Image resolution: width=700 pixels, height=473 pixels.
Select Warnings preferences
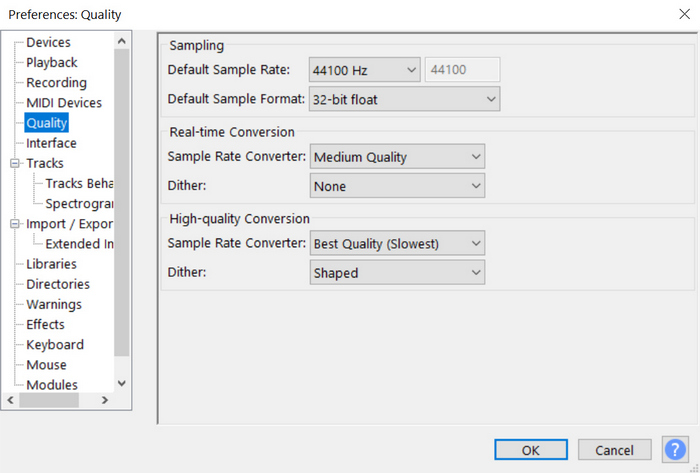pyautogui.click(x=54, y=304)
